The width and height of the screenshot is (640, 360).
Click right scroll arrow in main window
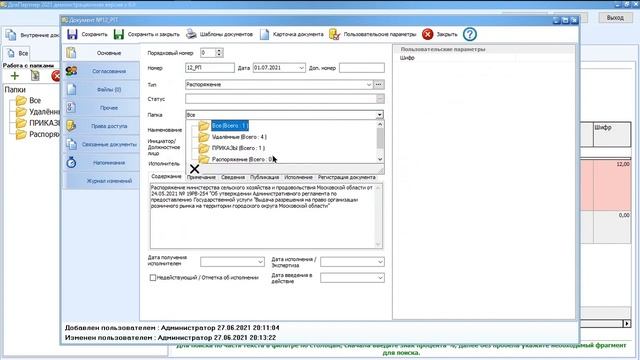pyautogui.click(x=627, y=324)
